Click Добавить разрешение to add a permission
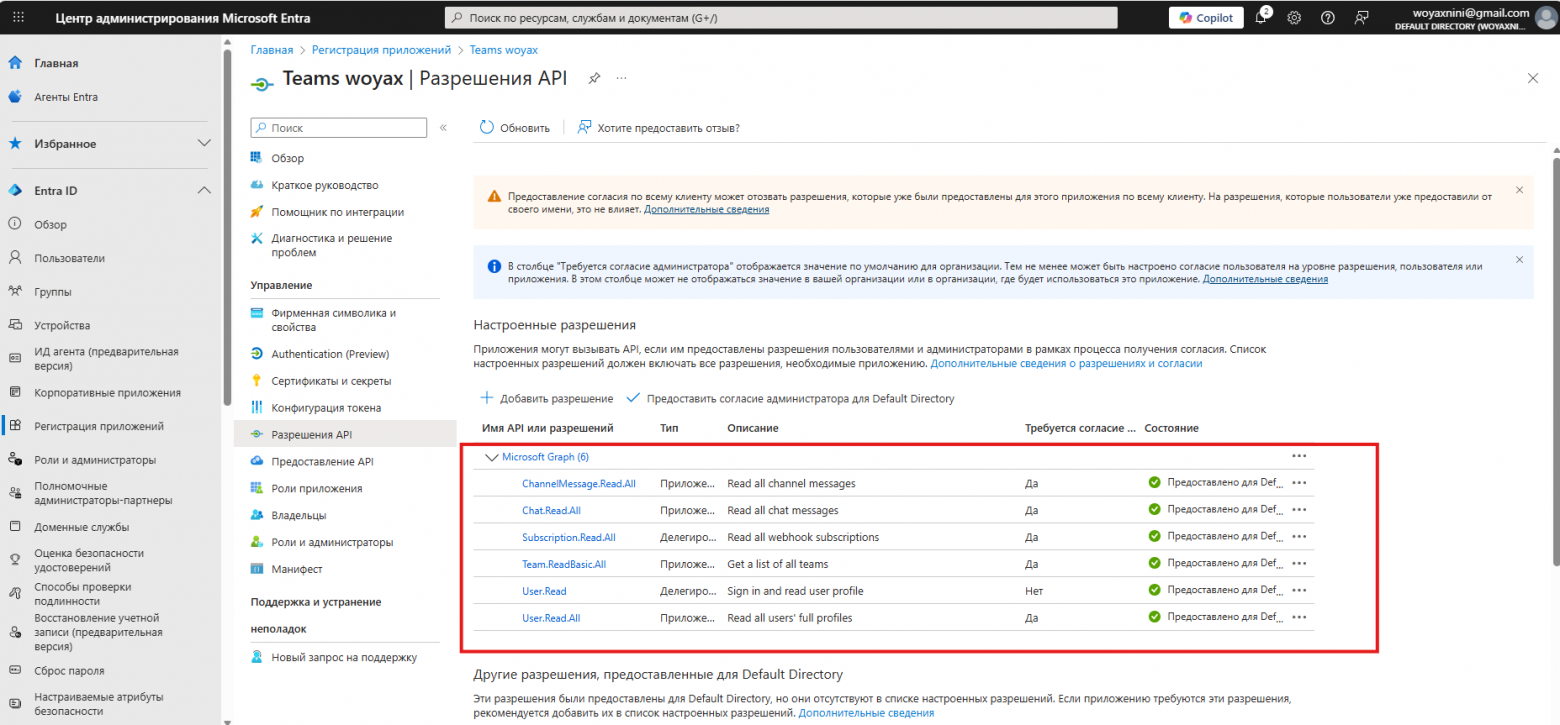This screenshot has height=725, width=1560. click(x=546, y=398)
